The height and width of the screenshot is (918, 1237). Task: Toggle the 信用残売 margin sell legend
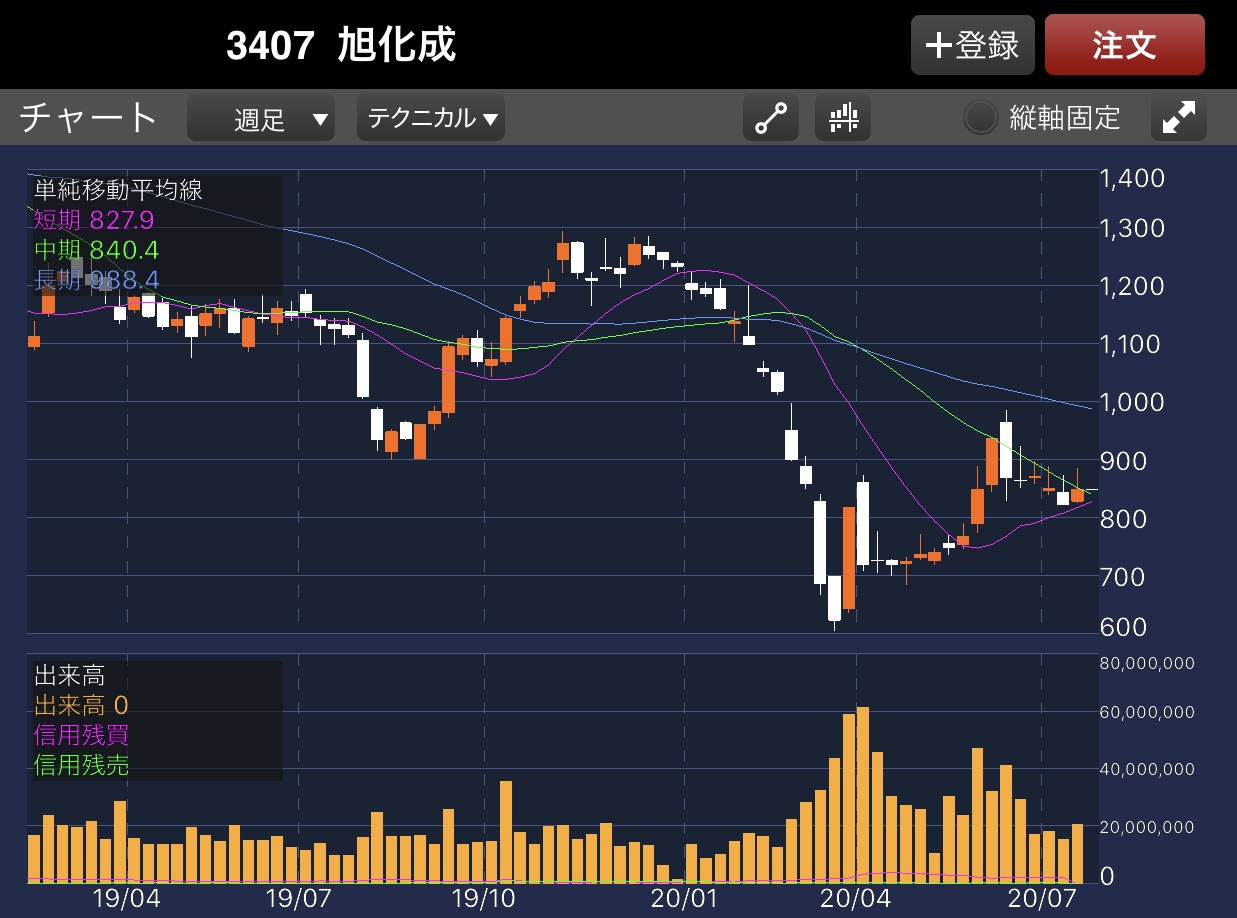coord(81,766)
